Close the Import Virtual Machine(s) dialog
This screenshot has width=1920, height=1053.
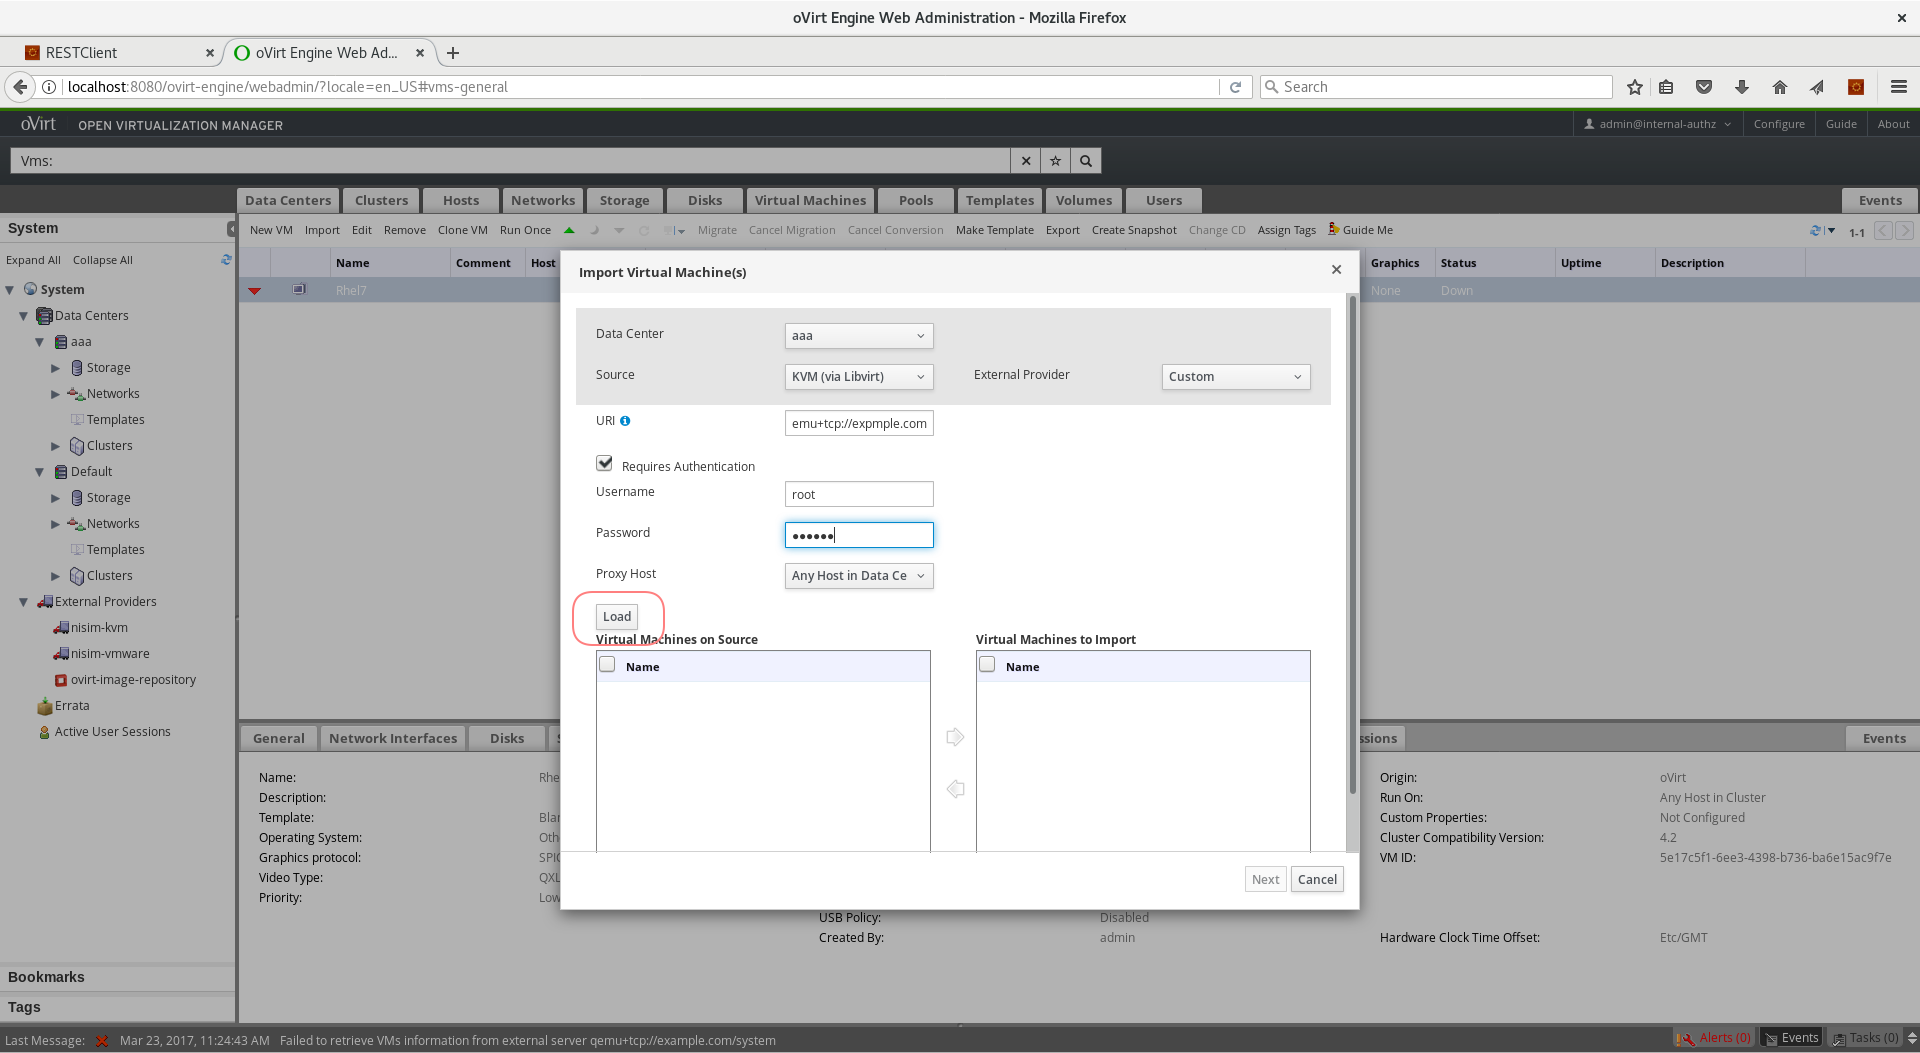pyautogui.click(x=1336, y=270)
